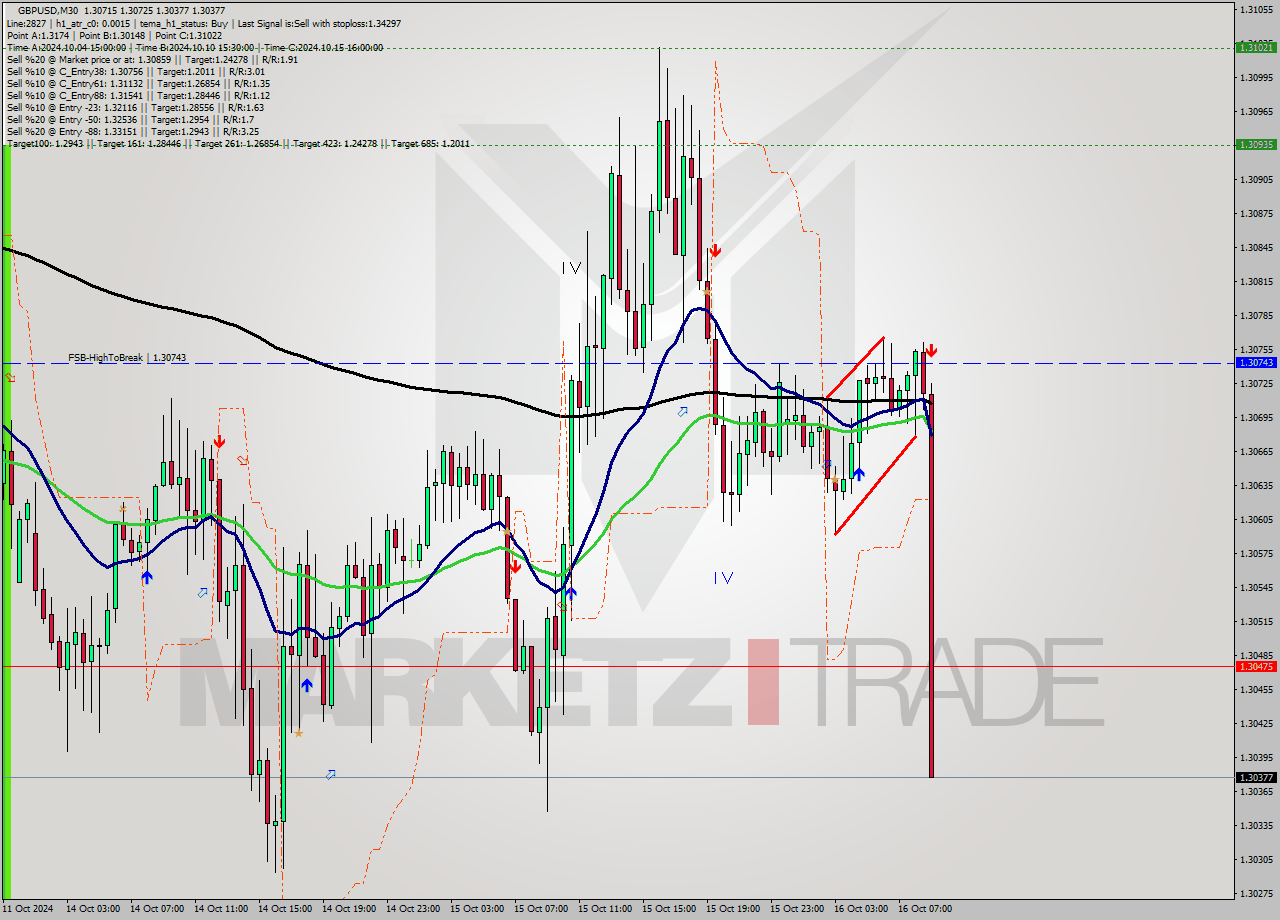Click the red 1.30475 price tag
This screenshot has width=1280, height=920.
tap(1256, 666)
